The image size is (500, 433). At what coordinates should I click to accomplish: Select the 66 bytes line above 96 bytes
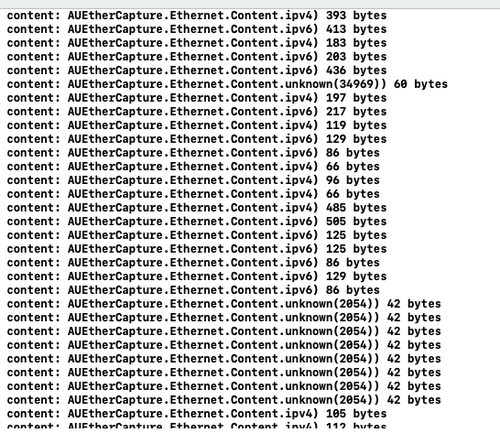coord(193,166)
